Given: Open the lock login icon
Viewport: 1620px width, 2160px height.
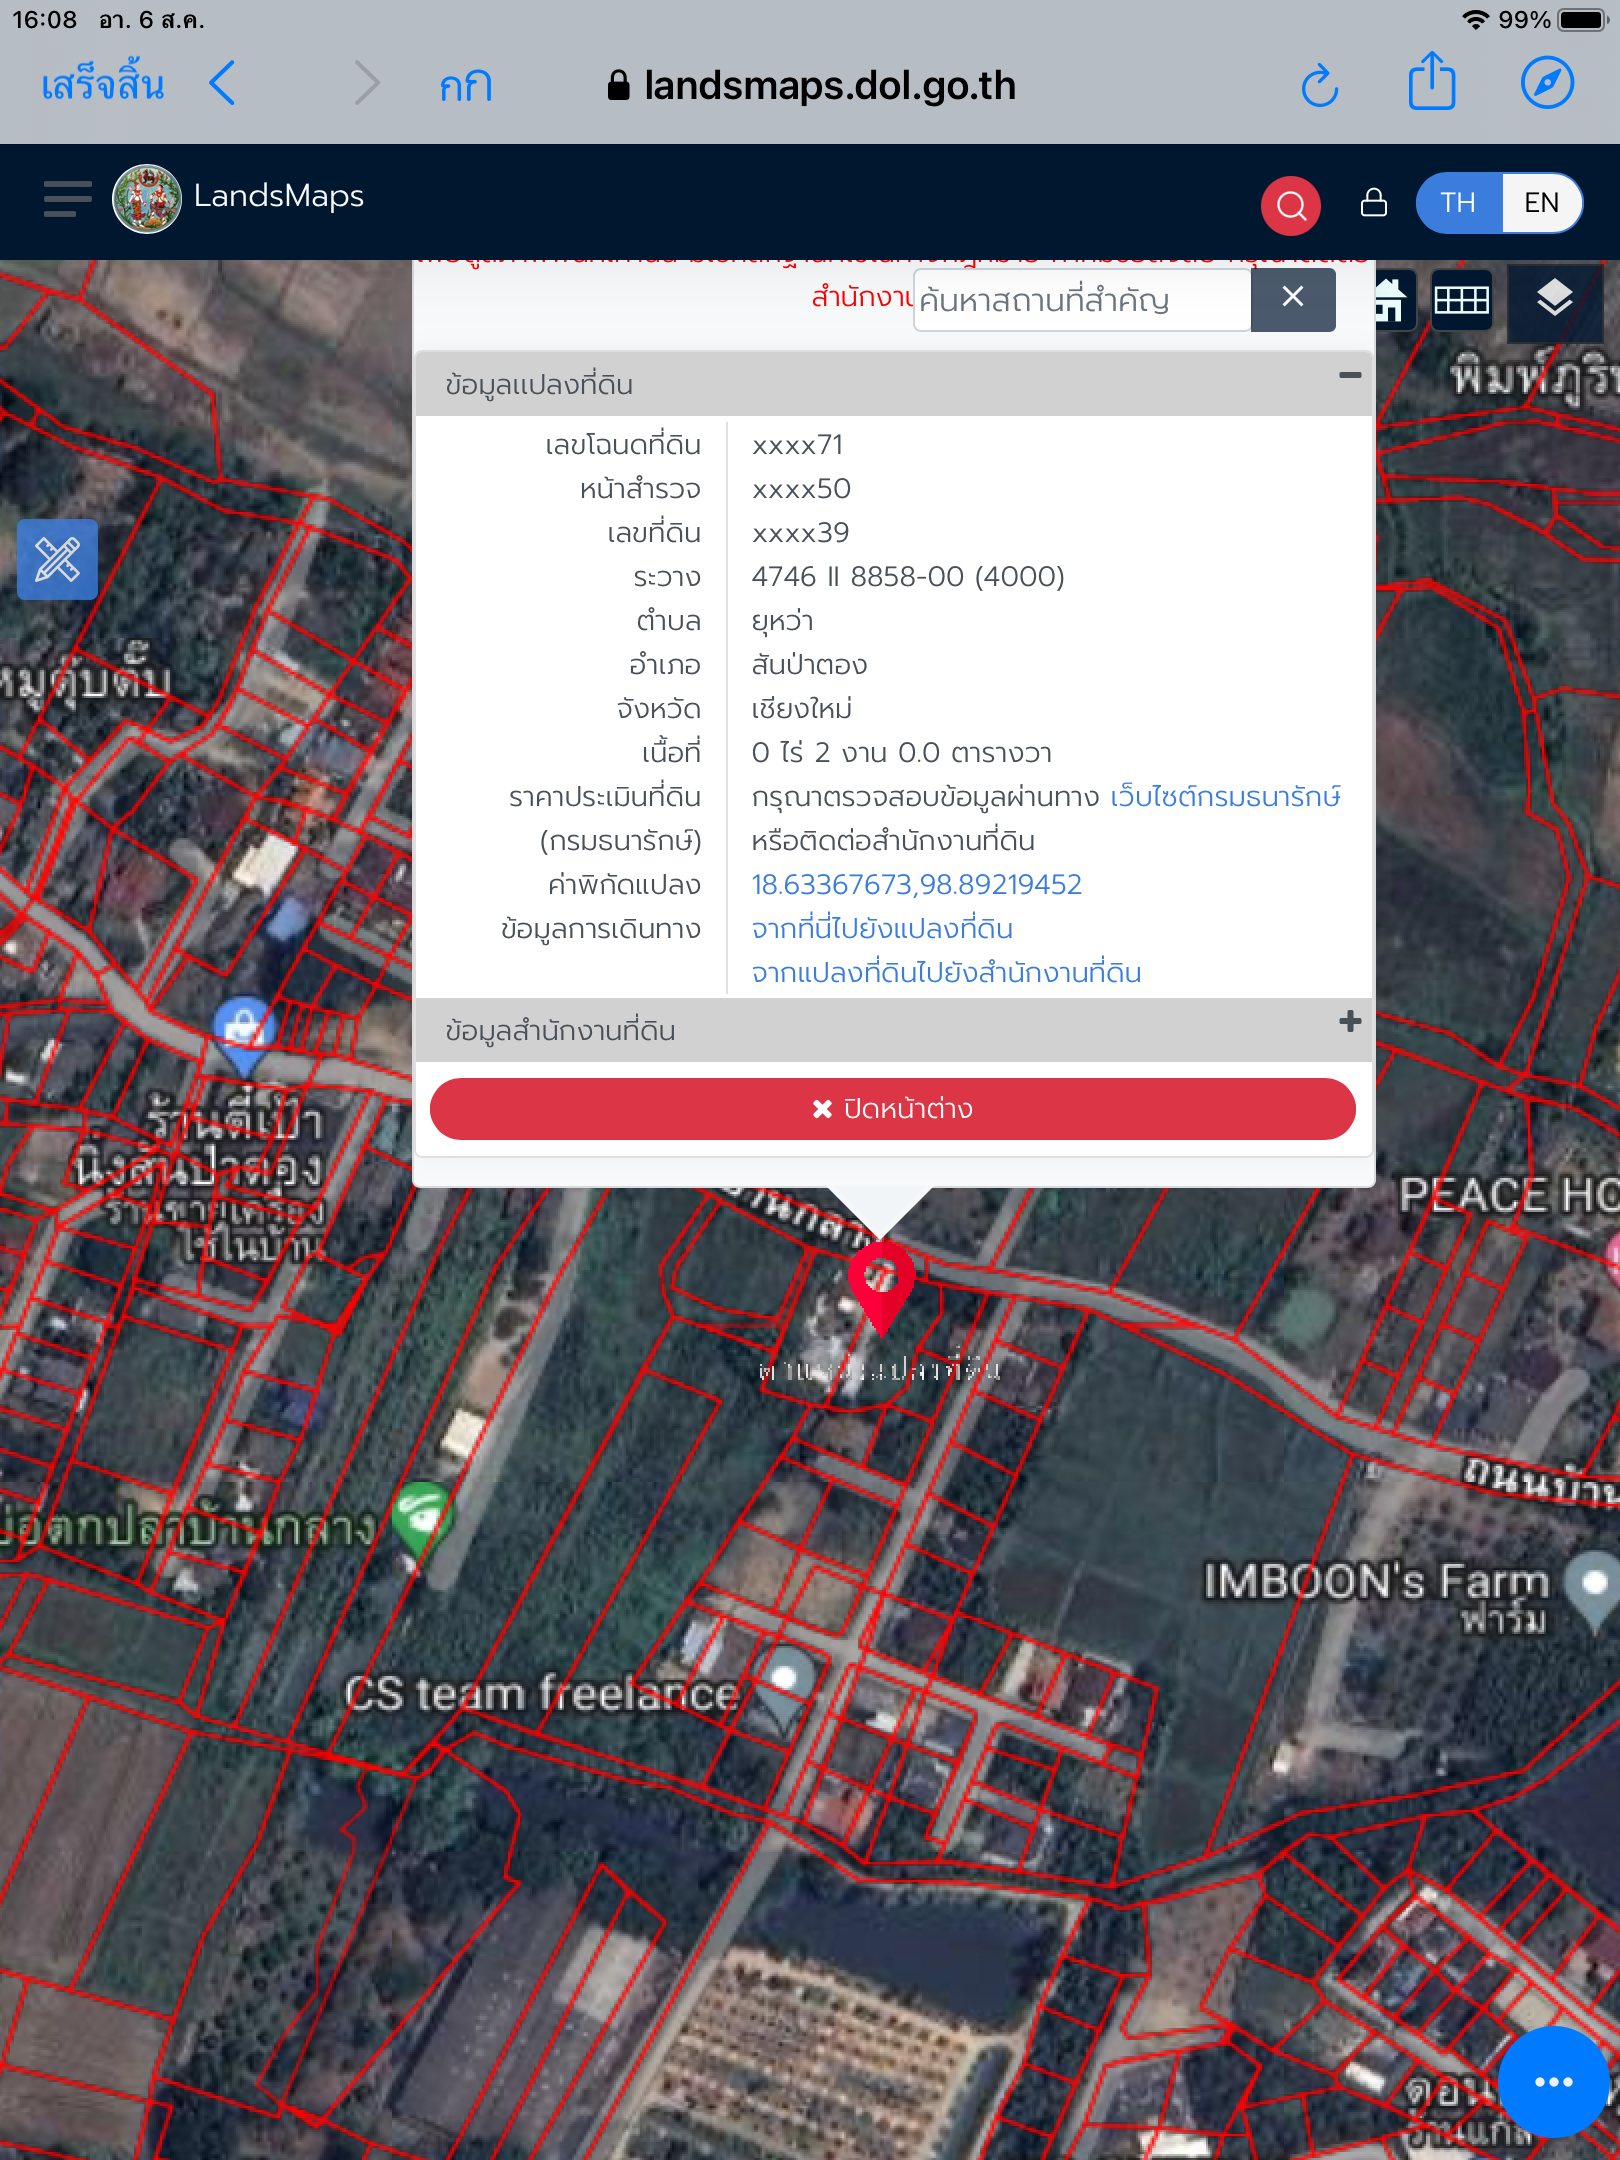Looking at the screenshot, I should [1374, 203].
